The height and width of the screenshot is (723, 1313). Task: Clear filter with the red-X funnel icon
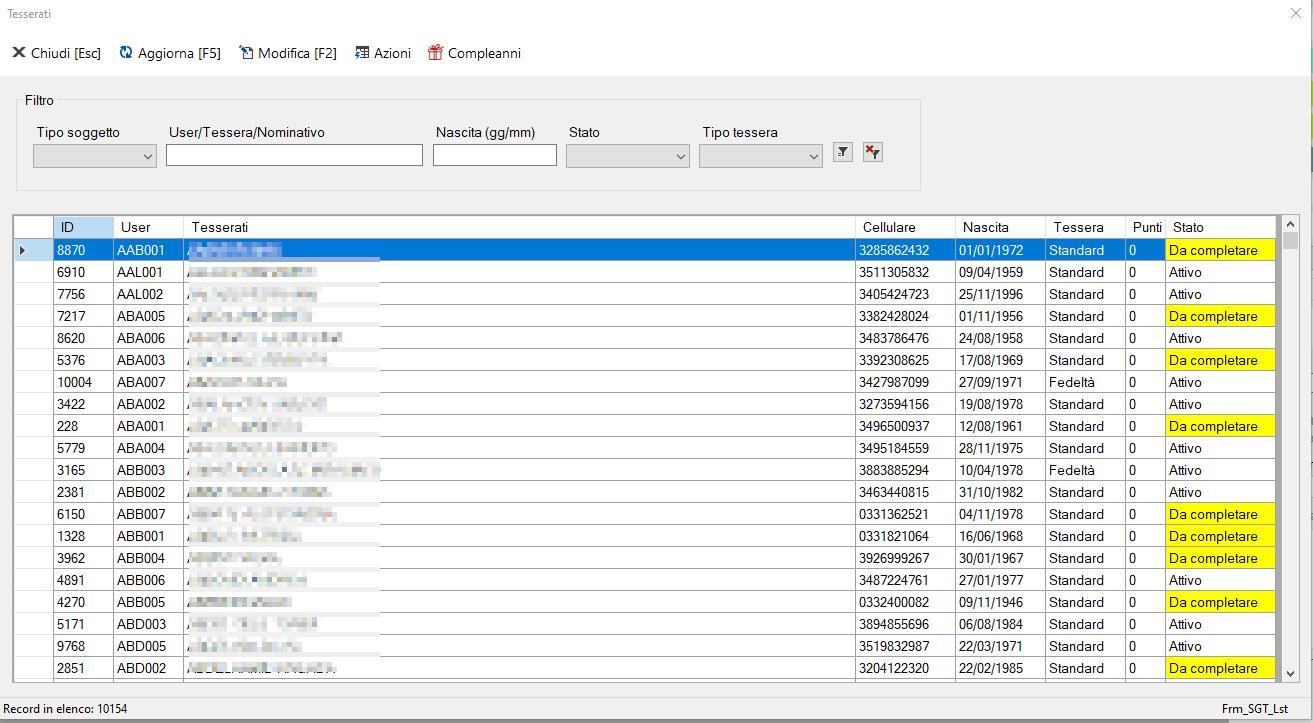pos(873,152)
